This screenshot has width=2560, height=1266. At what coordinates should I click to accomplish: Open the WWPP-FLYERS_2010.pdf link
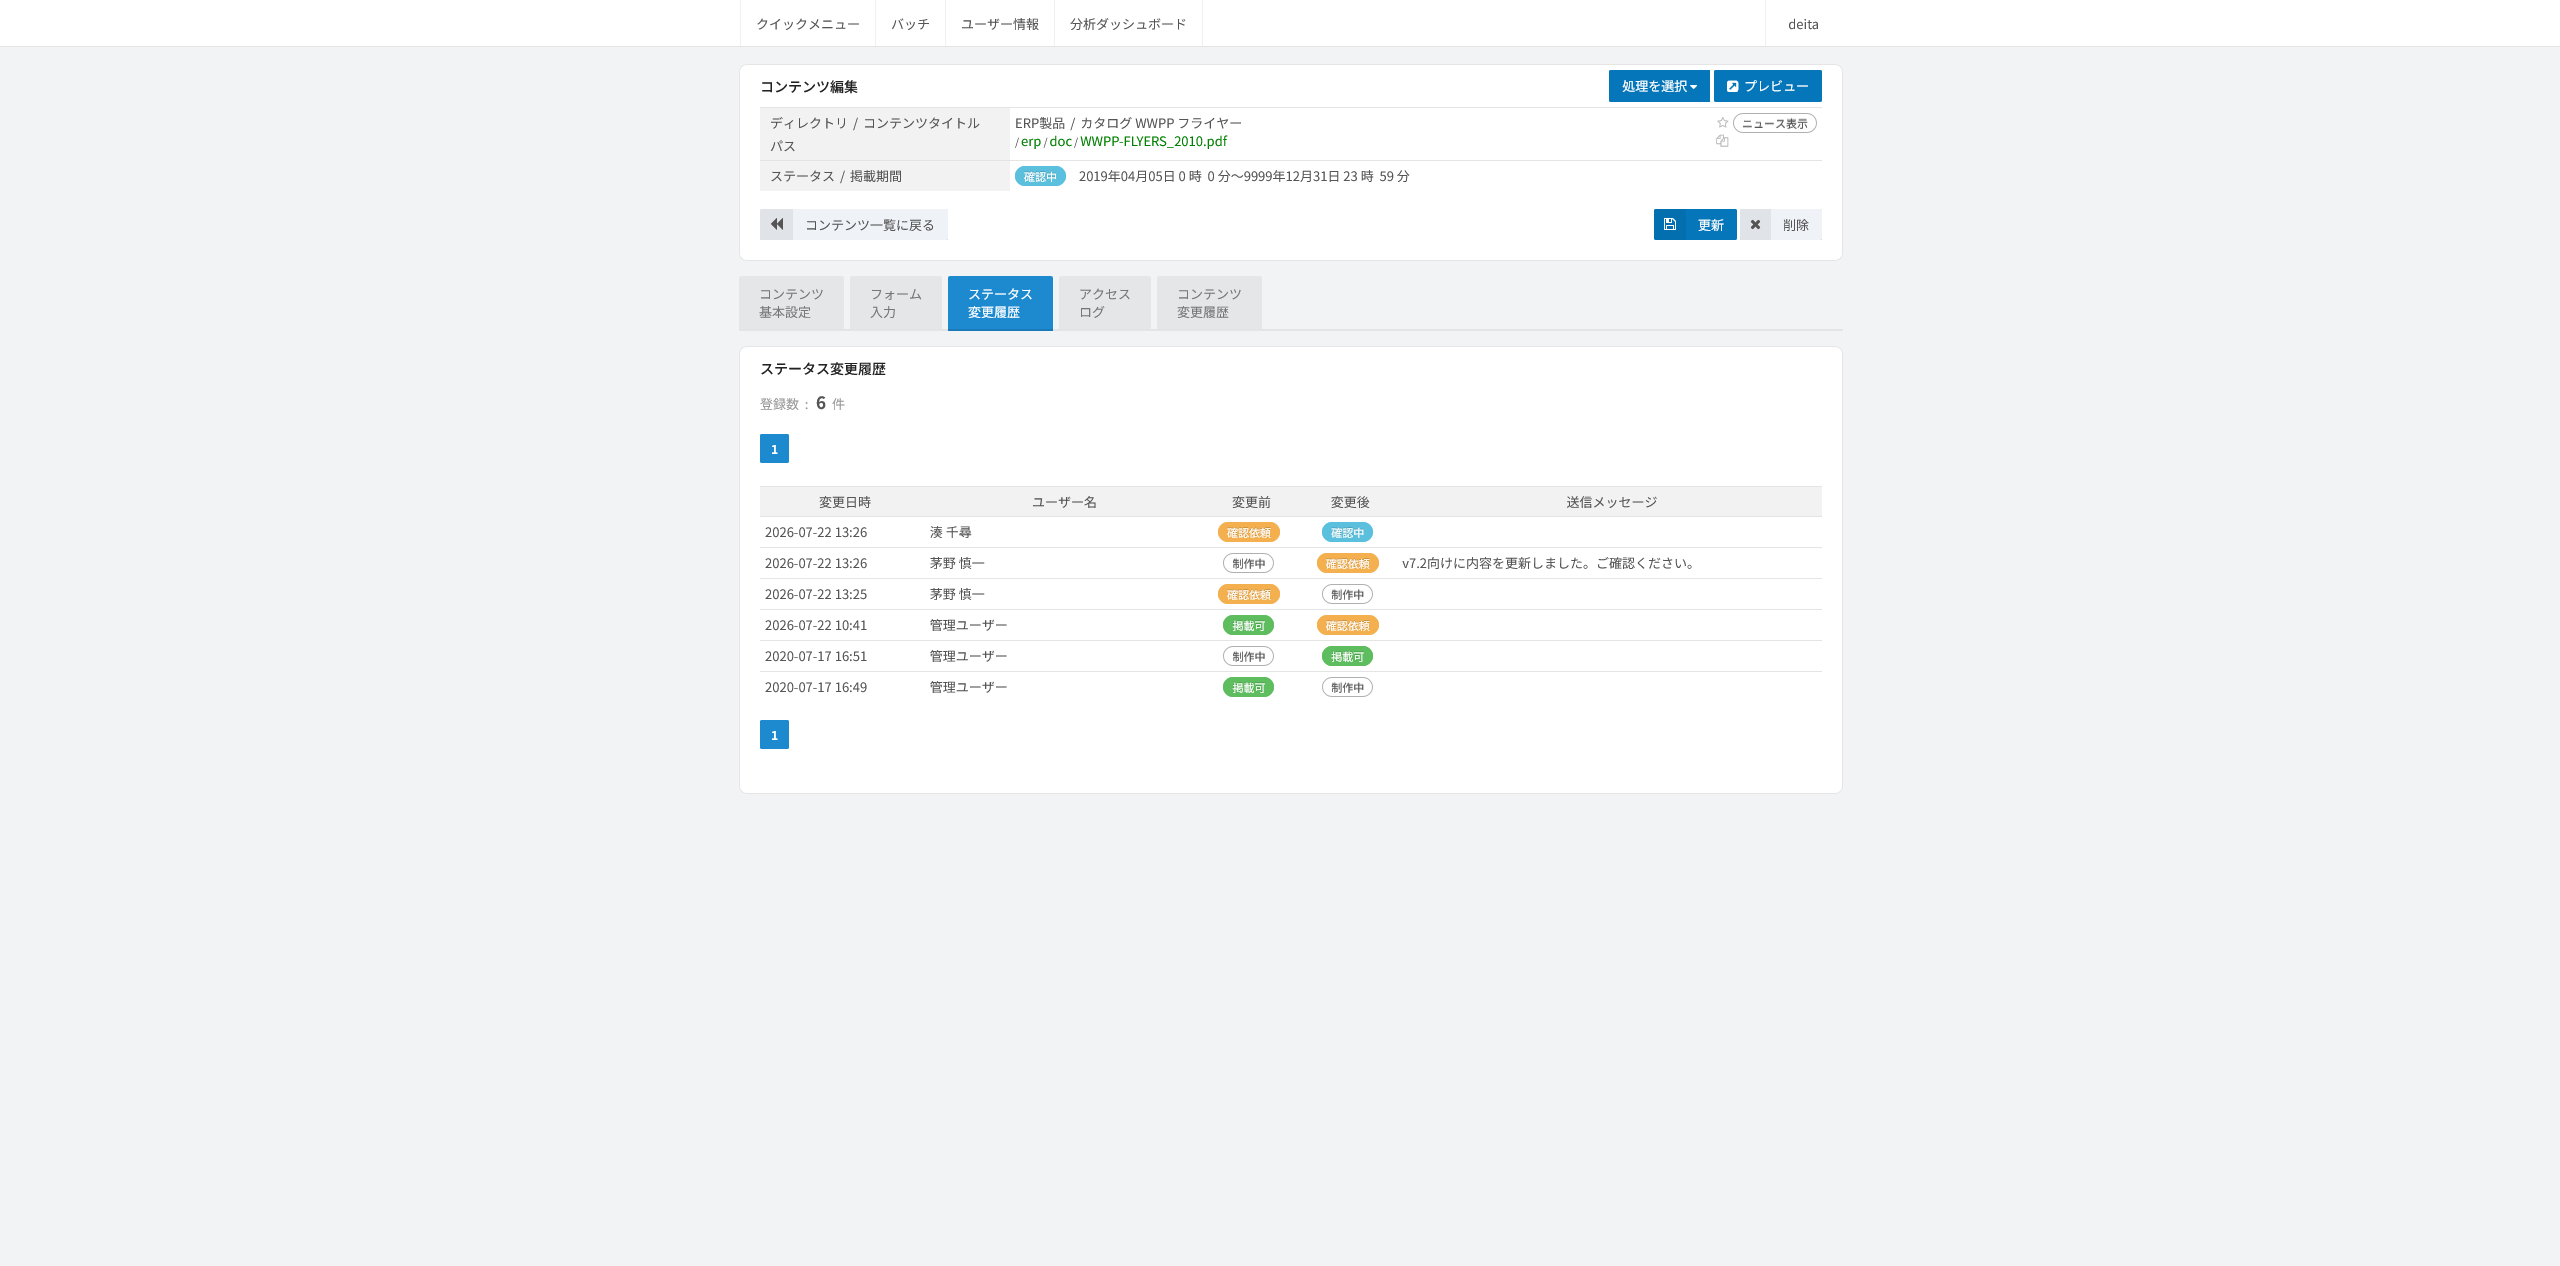1153,141
